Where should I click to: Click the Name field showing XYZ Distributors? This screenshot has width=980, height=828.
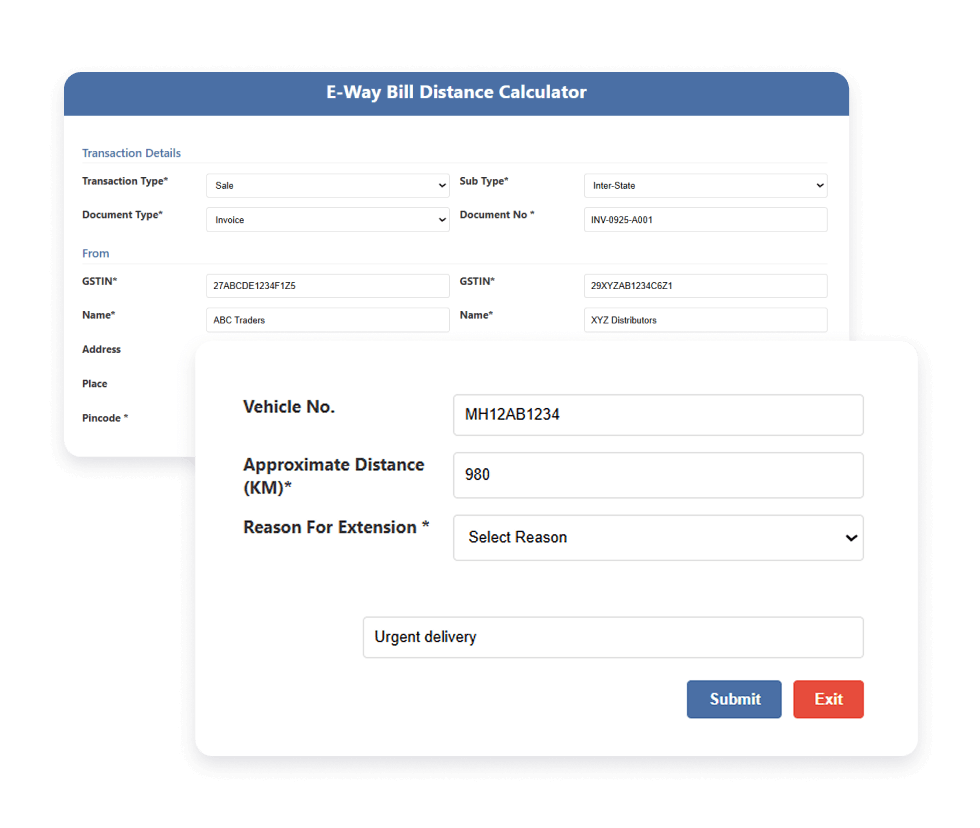705,320
